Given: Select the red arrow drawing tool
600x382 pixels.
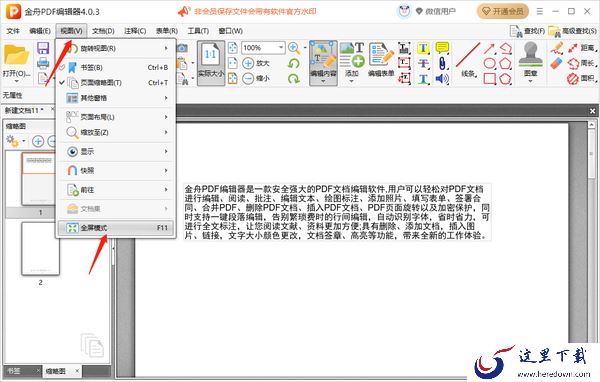Looking at the screenshot, I should tap(489, 48).
